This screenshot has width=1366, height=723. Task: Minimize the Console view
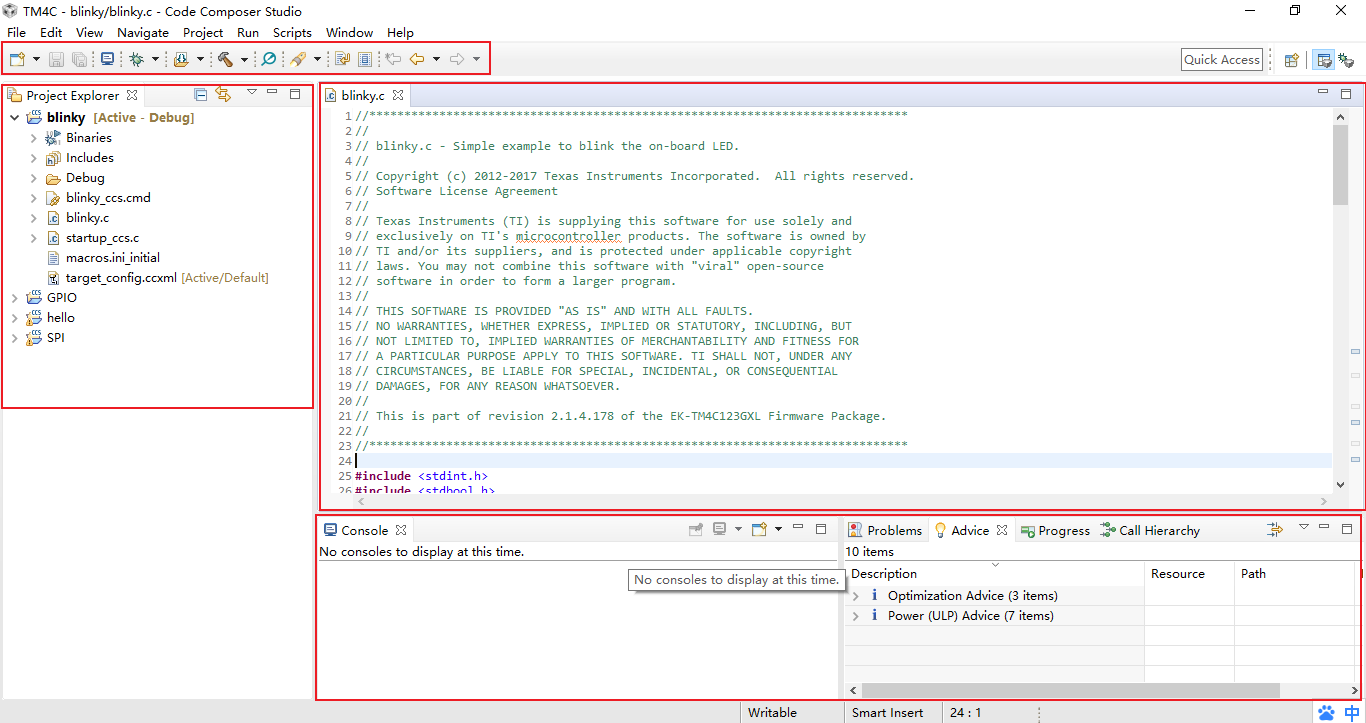point(798,527)
